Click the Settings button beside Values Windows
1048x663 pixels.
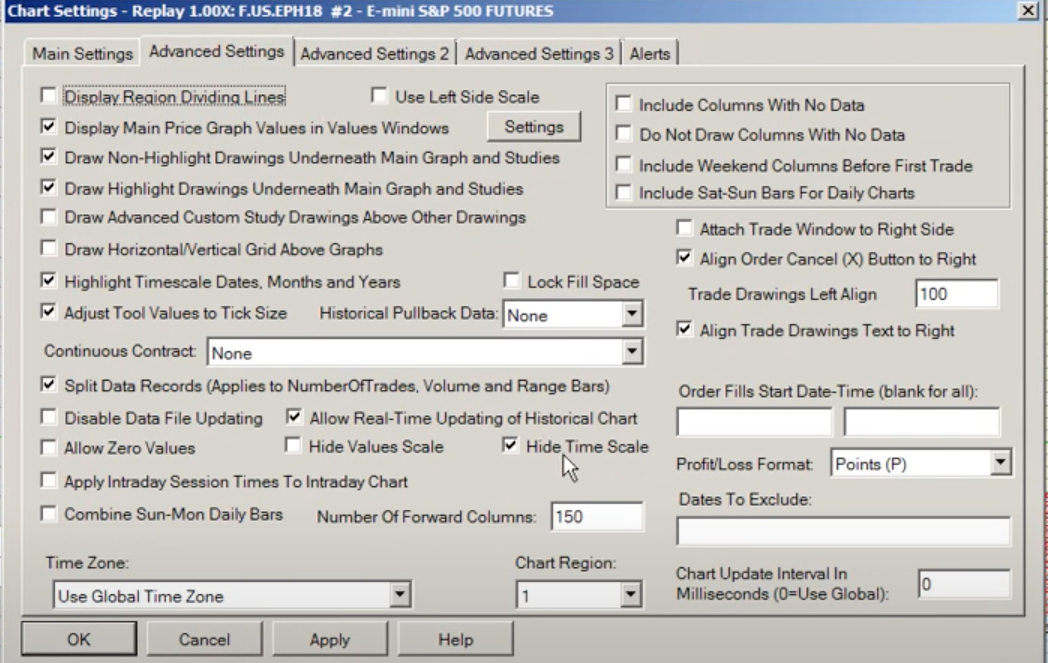coord(533,126)
